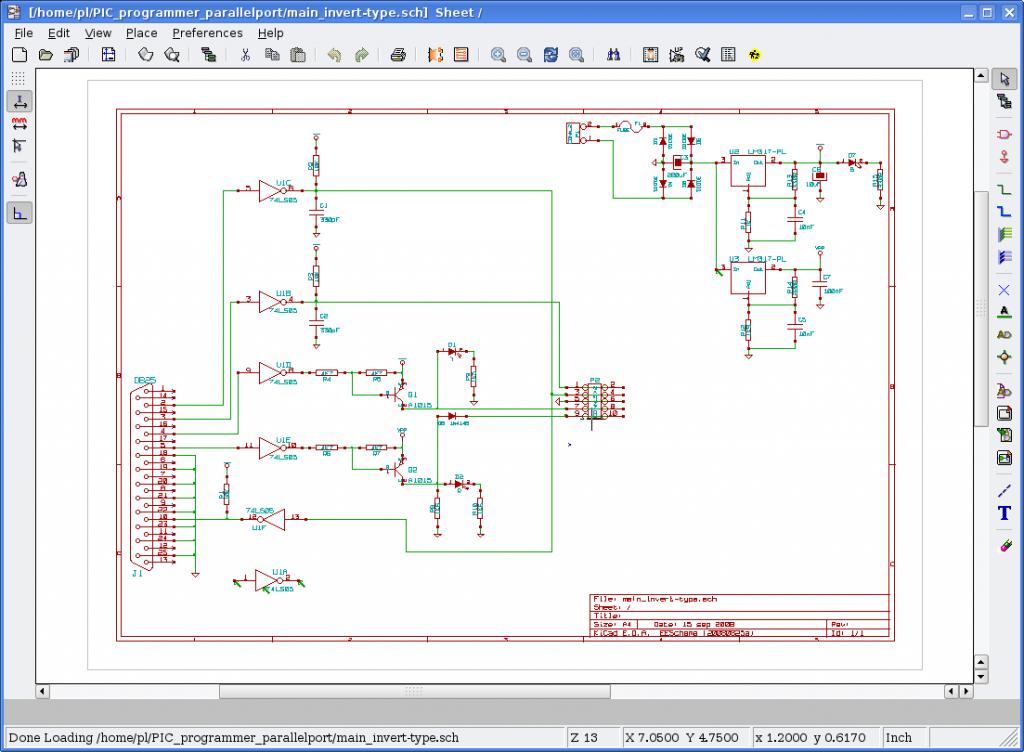Click the Print schematic icon

point(397,55)
